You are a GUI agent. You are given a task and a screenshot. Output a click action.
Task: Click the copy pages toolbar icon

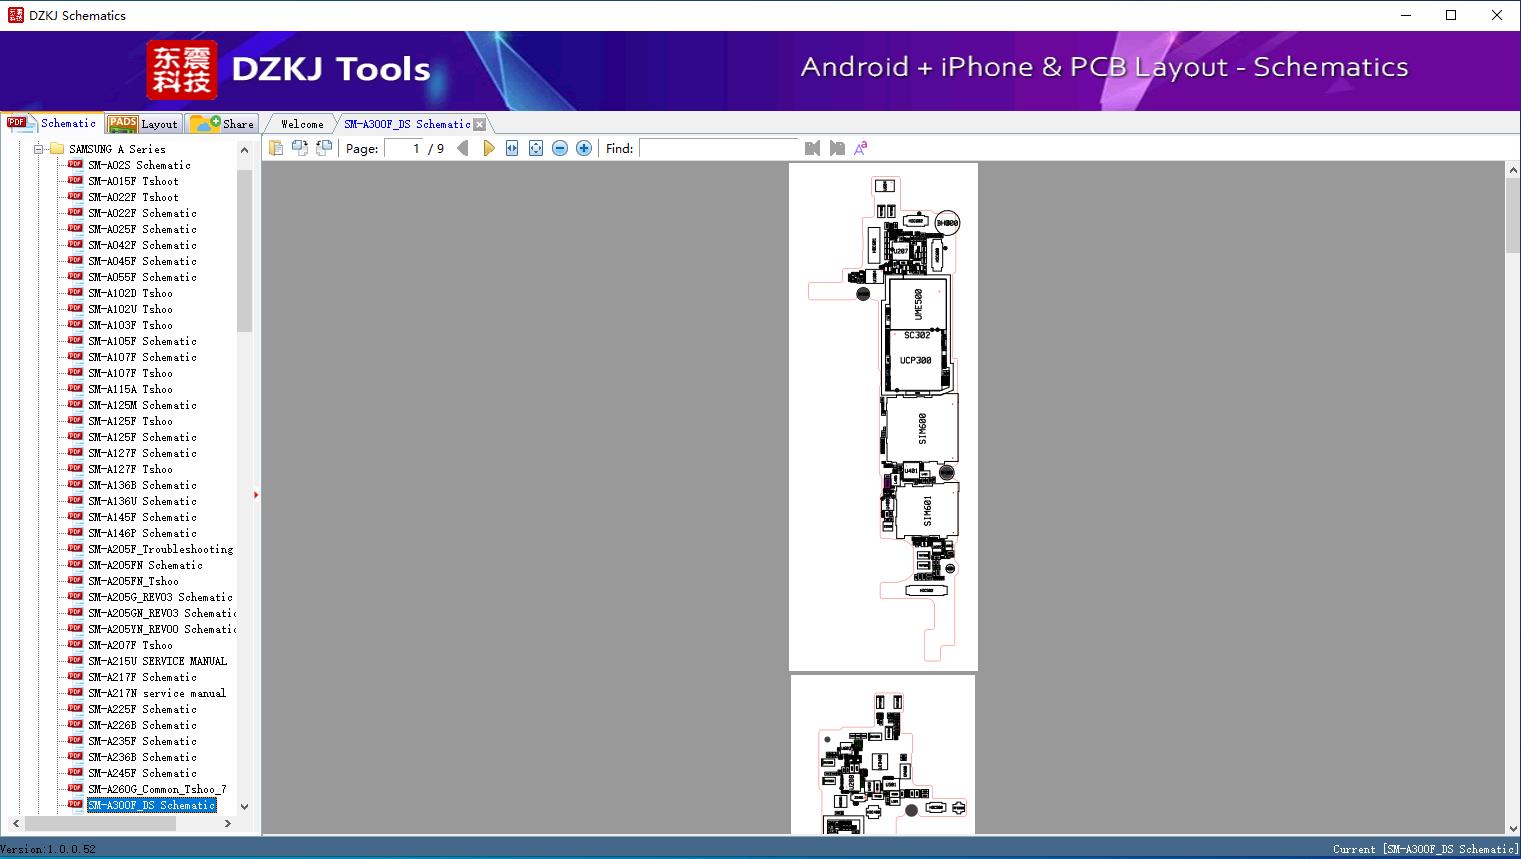click(x=276, y=148)
